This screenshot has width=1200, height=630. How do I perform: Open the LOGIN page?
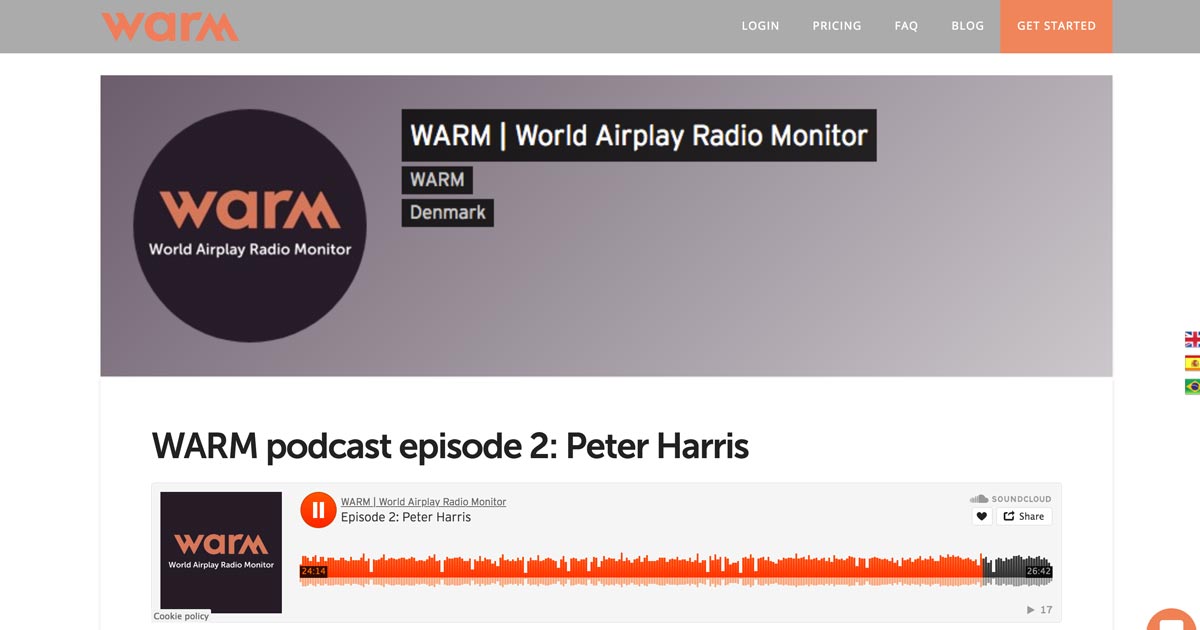[760, 26]
